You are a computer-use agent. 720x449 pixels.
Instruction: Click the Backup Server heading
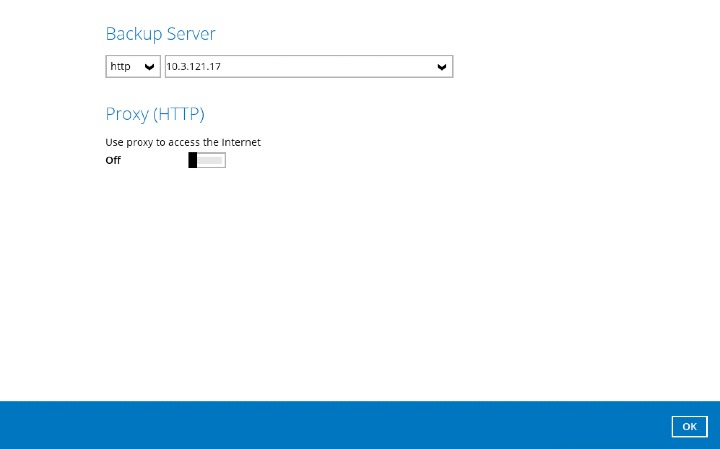(160, 34)
